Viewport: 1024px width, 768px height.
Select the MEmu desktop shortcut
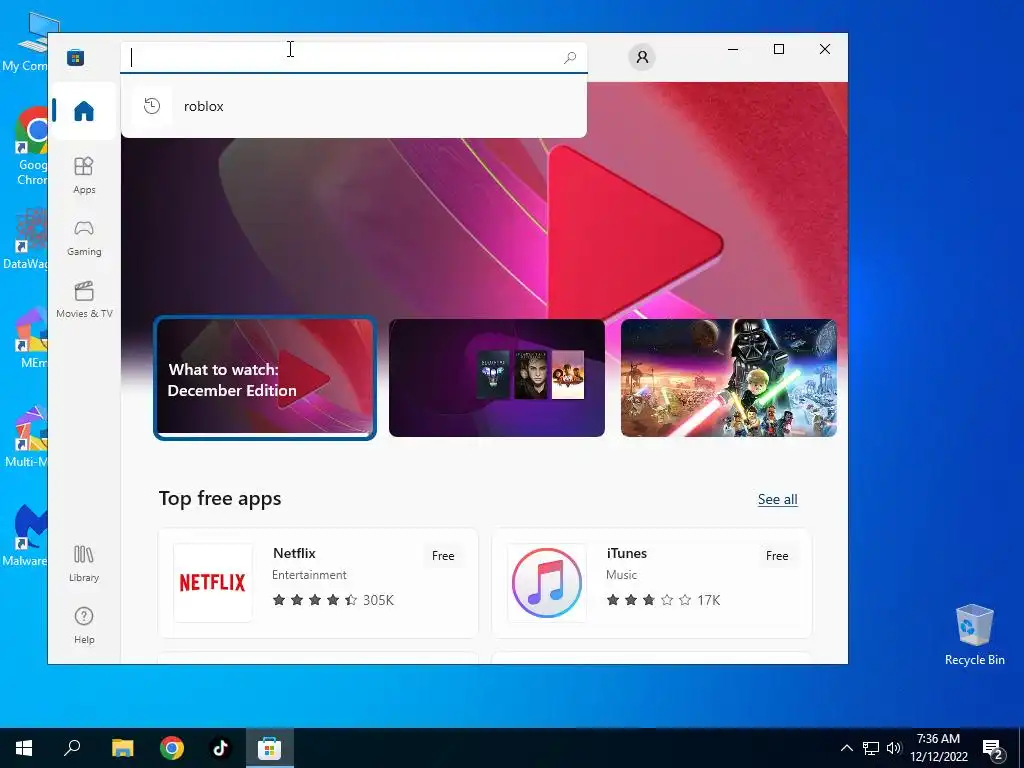[31, 338]
